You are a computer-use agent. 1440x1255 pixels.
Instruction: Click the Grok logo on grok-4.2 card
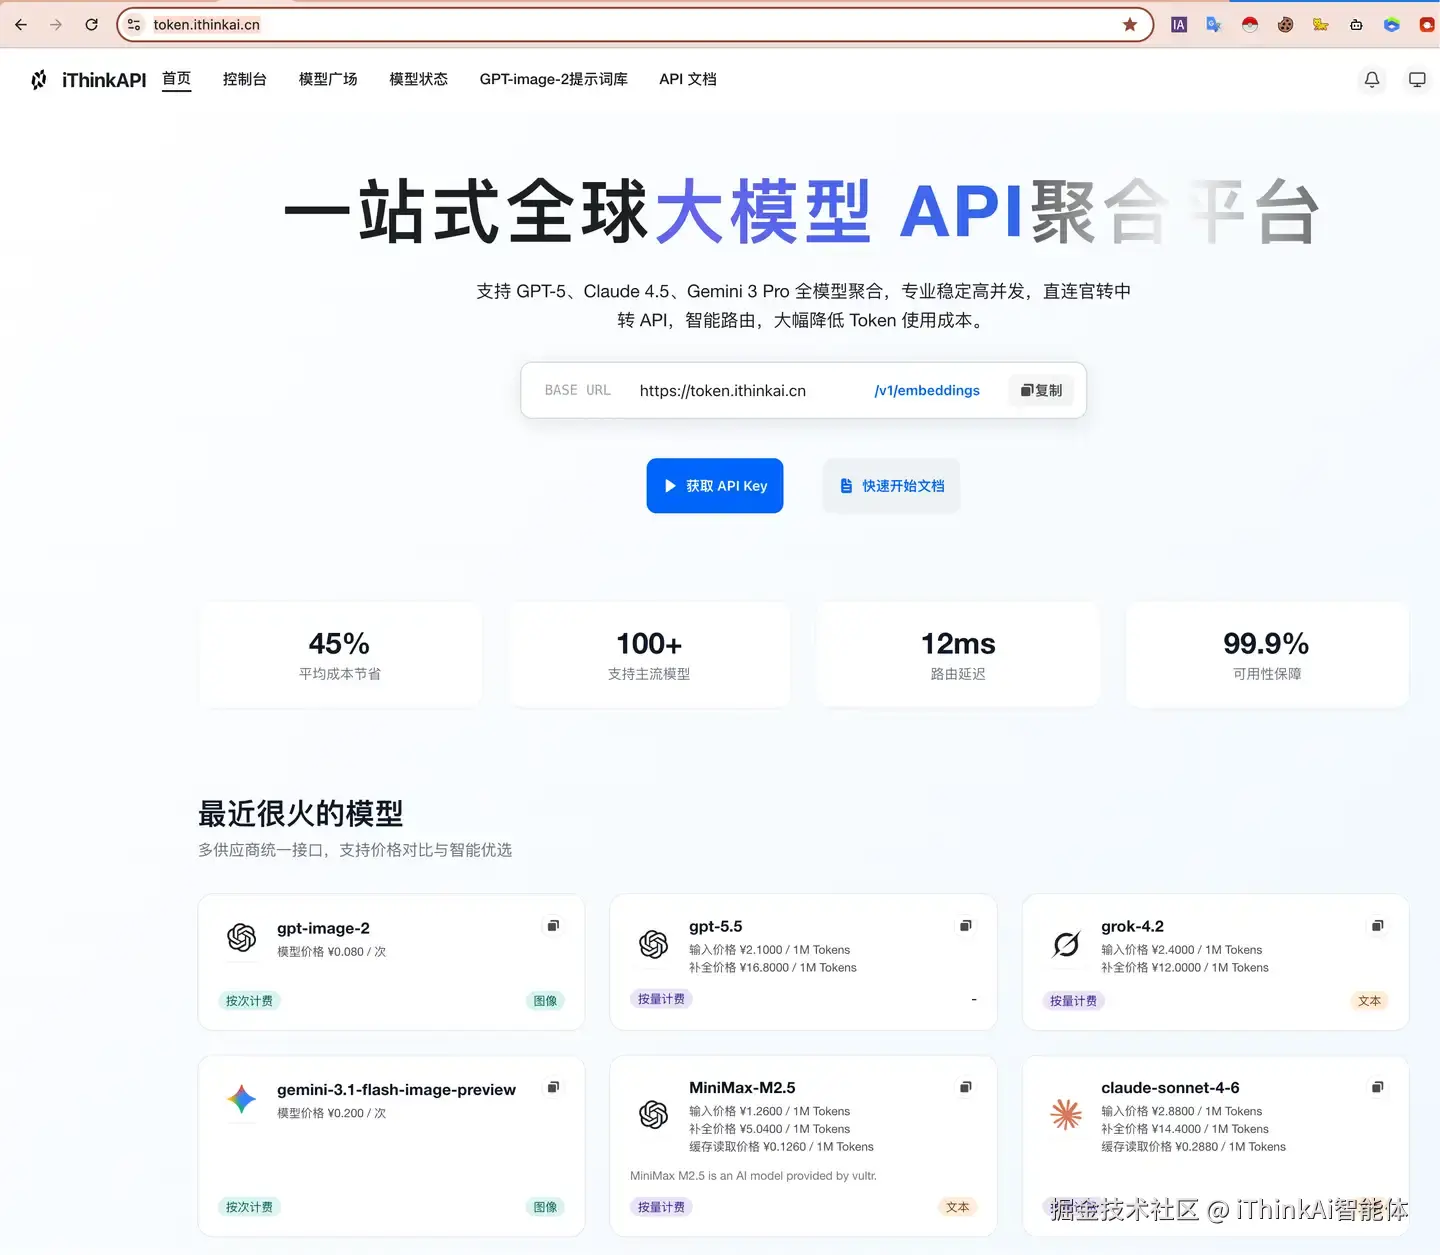[x=1066, y=944]
